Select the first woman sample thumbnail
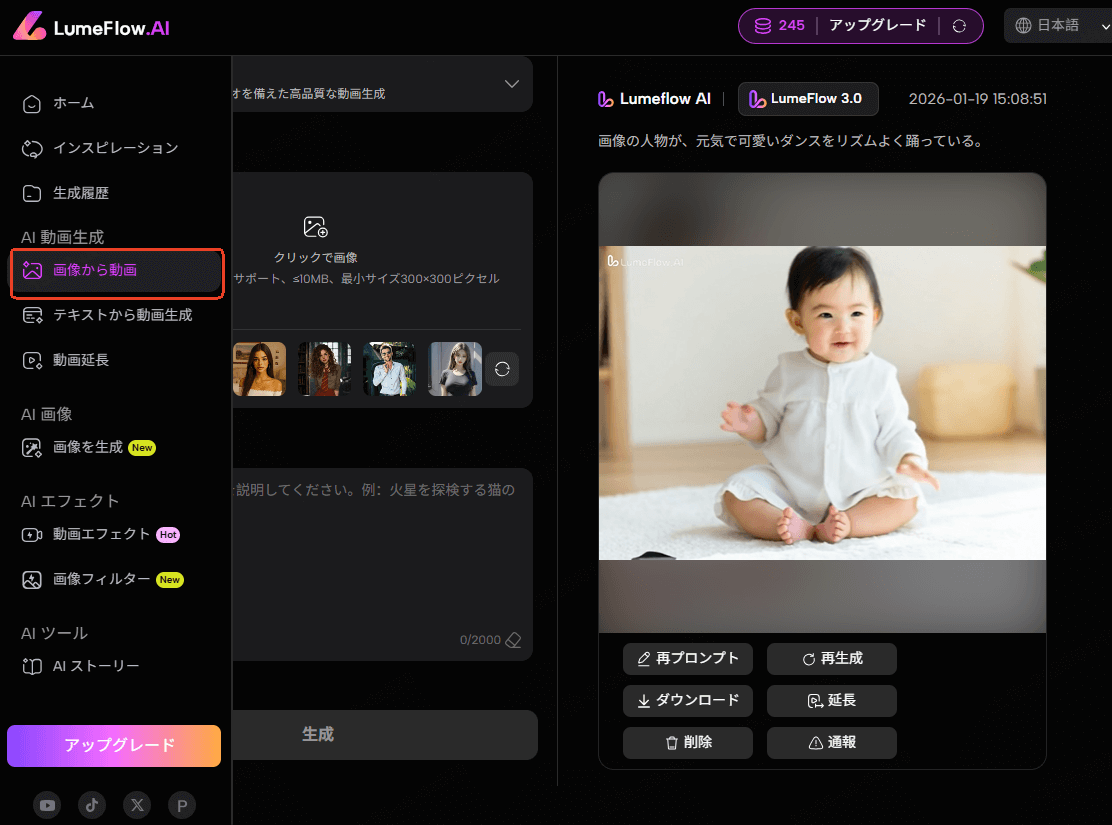The height and width of the screenshot is (825, 1112). point(259,368)
